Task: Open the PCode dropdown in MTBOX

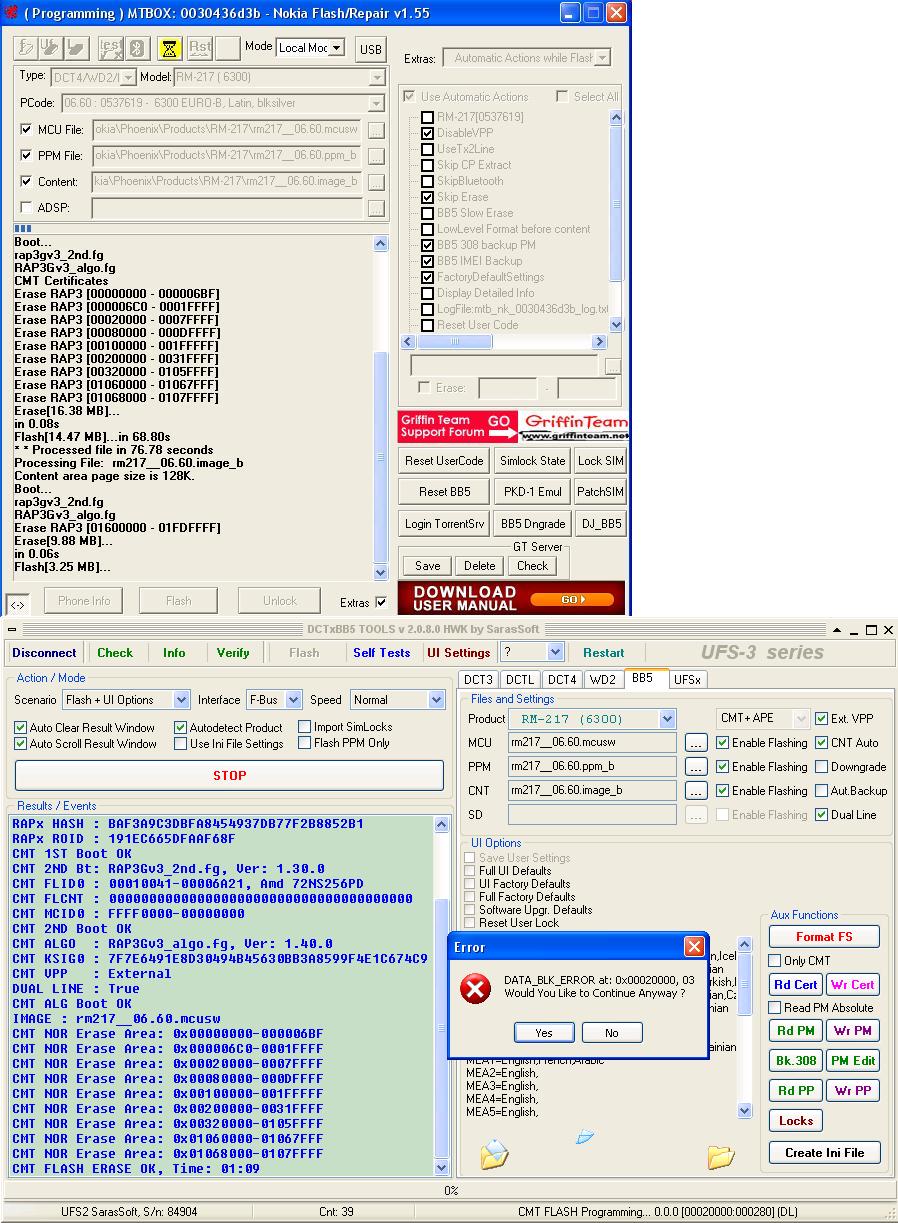Action: coord(376,103)
